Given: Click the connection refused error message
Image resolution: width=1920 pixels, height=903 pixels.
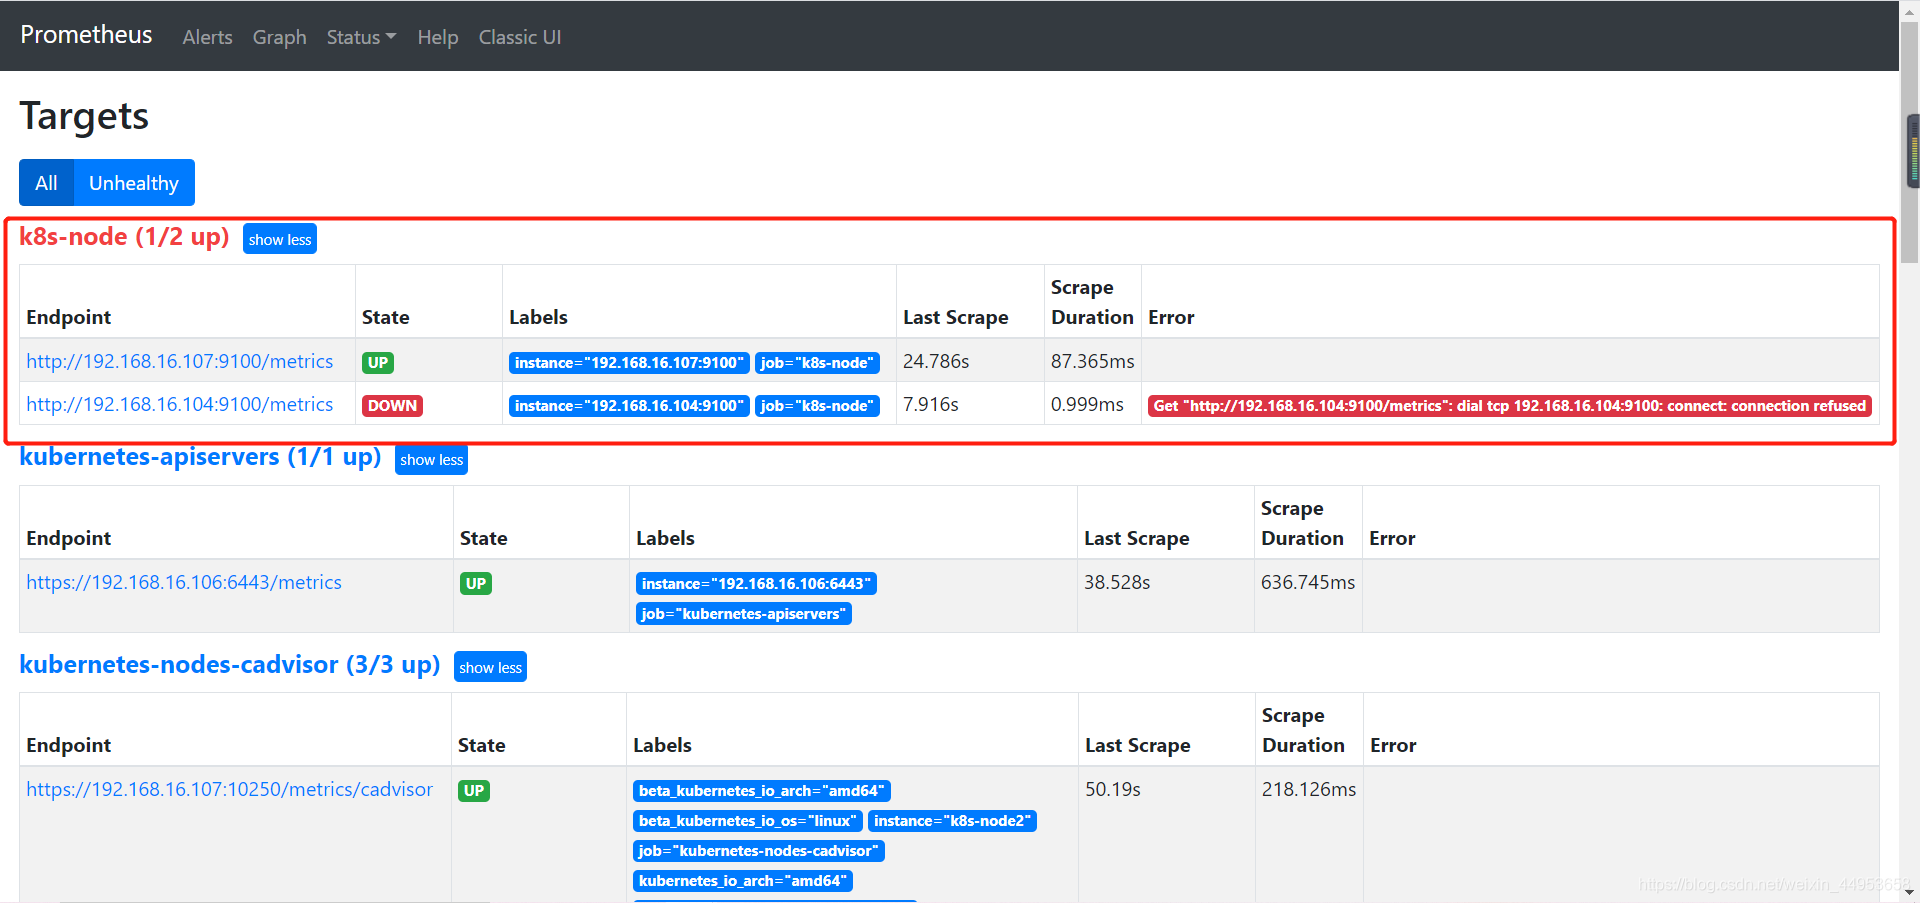Looking at the screenshot, I should pos(1510,406).
